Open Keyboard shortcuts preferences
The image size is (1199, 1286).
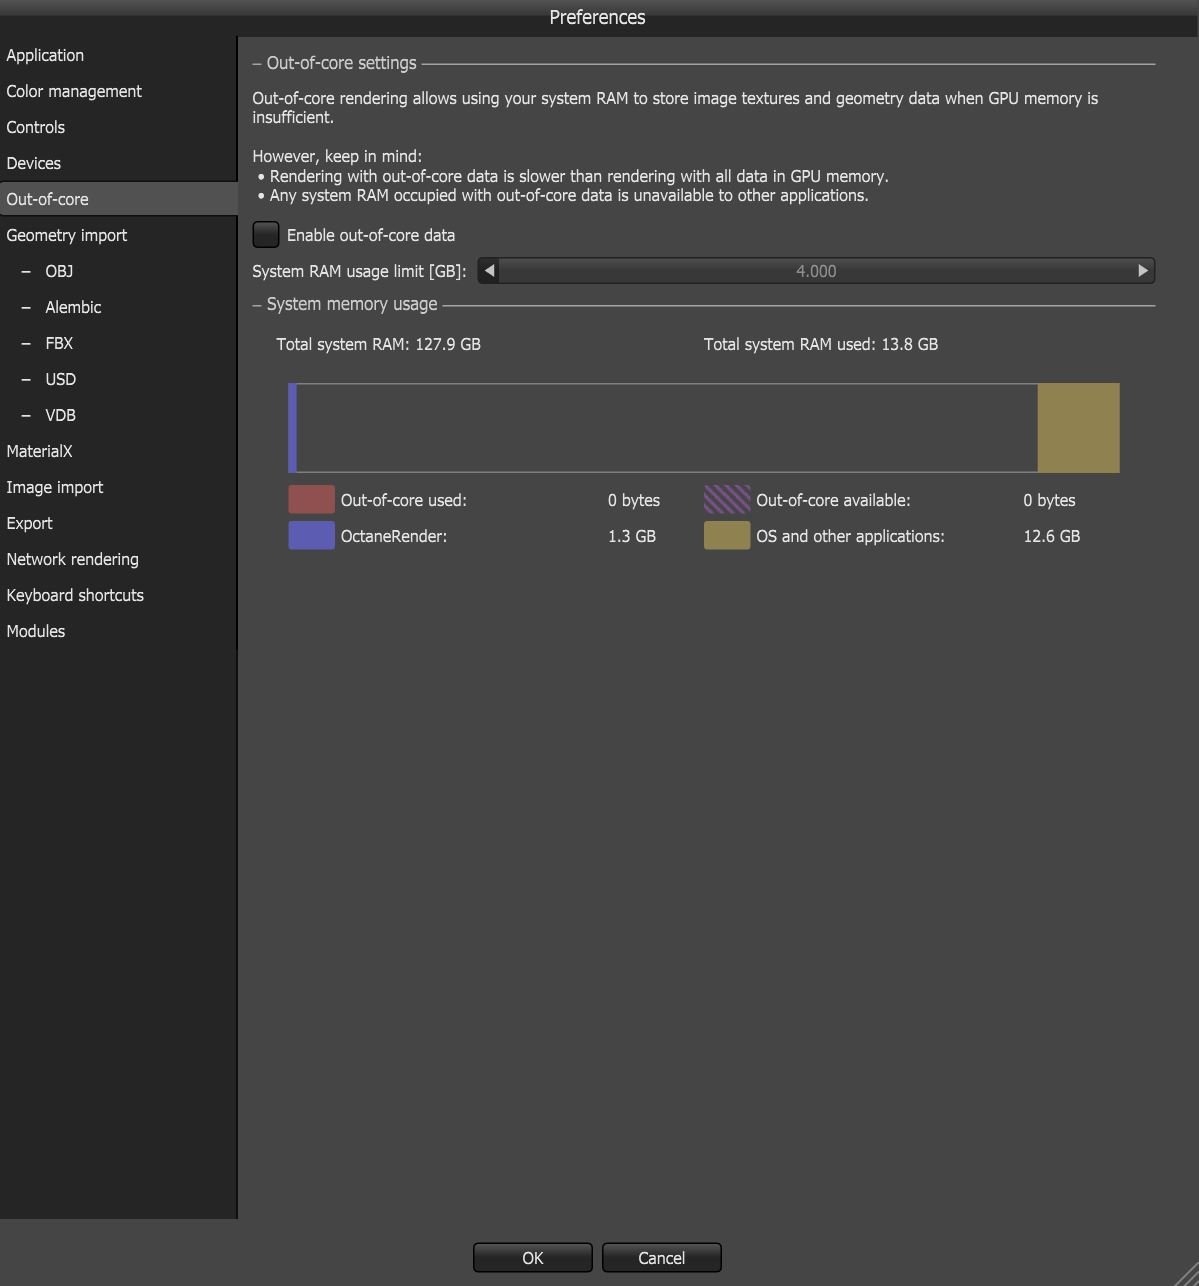[x=75, y=595]
